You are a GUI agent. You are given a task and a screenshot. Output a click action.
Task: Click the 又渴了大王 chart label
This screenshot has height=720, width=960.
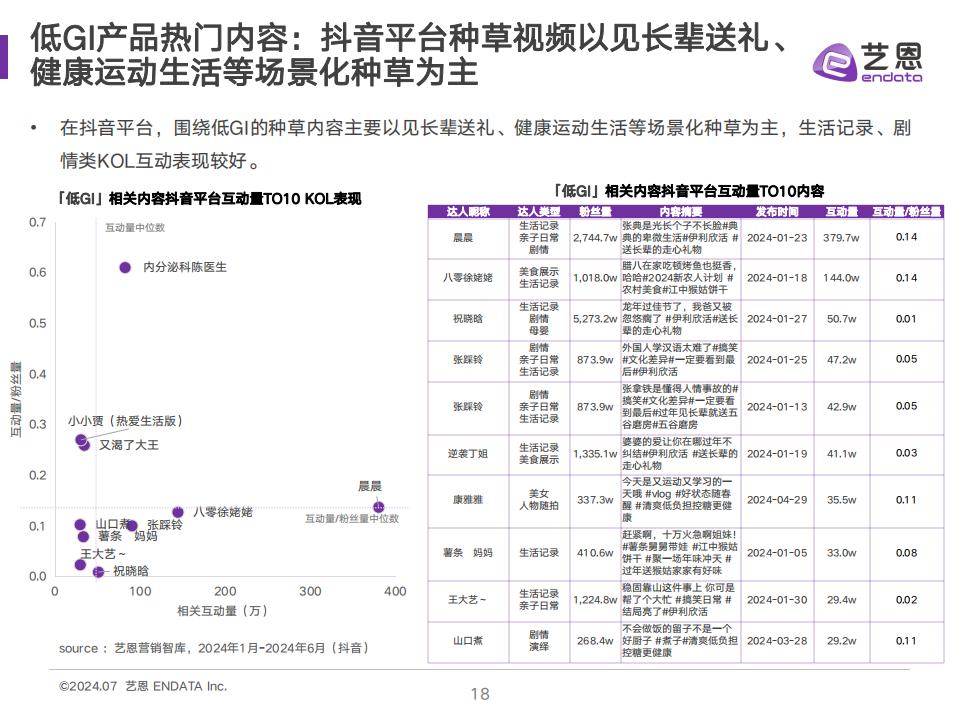pyautogui.click(x=129, y=445)
